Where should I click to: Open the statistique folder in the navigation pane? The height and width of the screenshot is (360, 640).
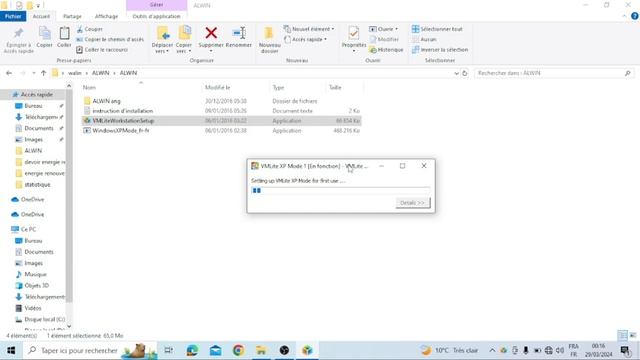pyautogui.click(x=37, y=184)
